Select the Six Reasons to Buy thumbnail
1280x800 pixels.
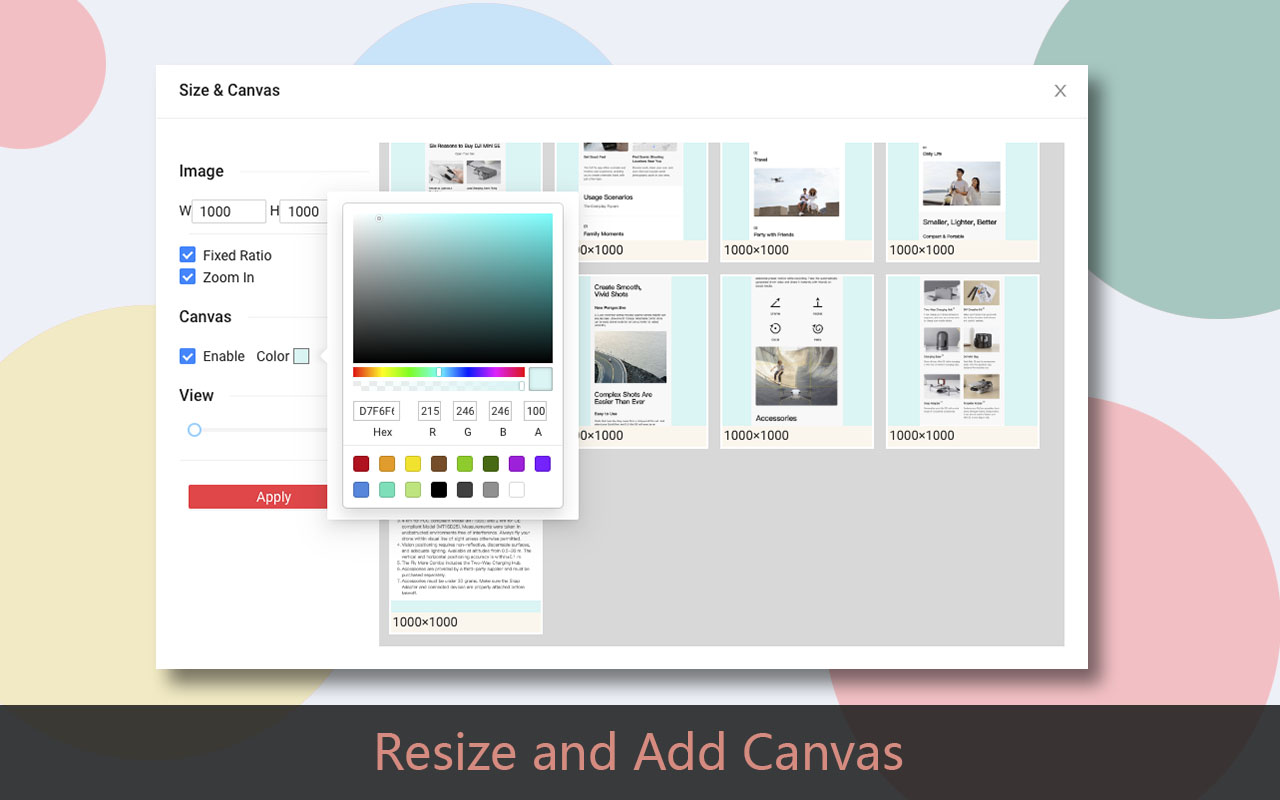tap(466, 166)
